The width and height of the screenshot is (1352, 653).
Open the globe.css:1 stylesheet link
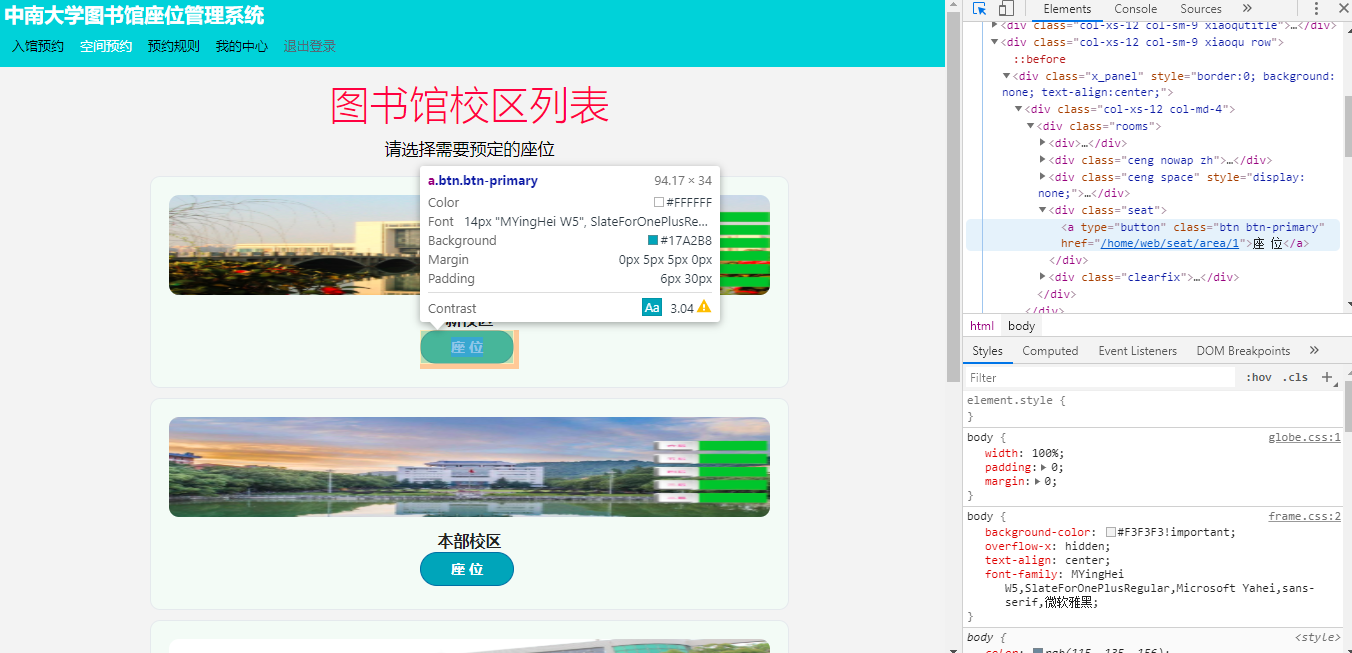click(x=1304, y=437)
